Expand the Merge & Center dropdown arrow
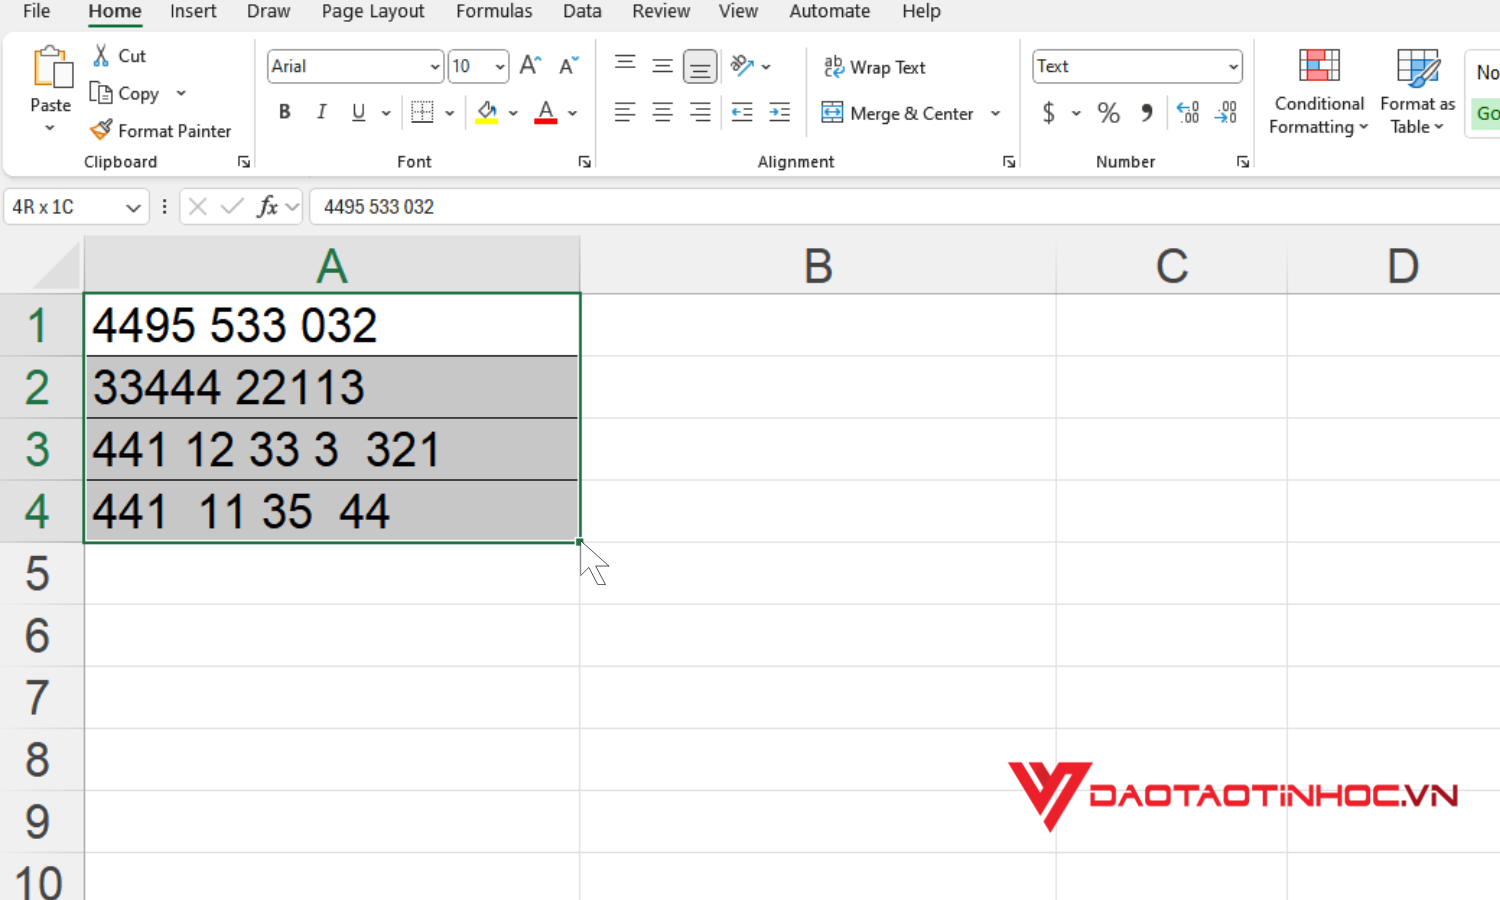The image size is (1500, 900). click(995, 113)
